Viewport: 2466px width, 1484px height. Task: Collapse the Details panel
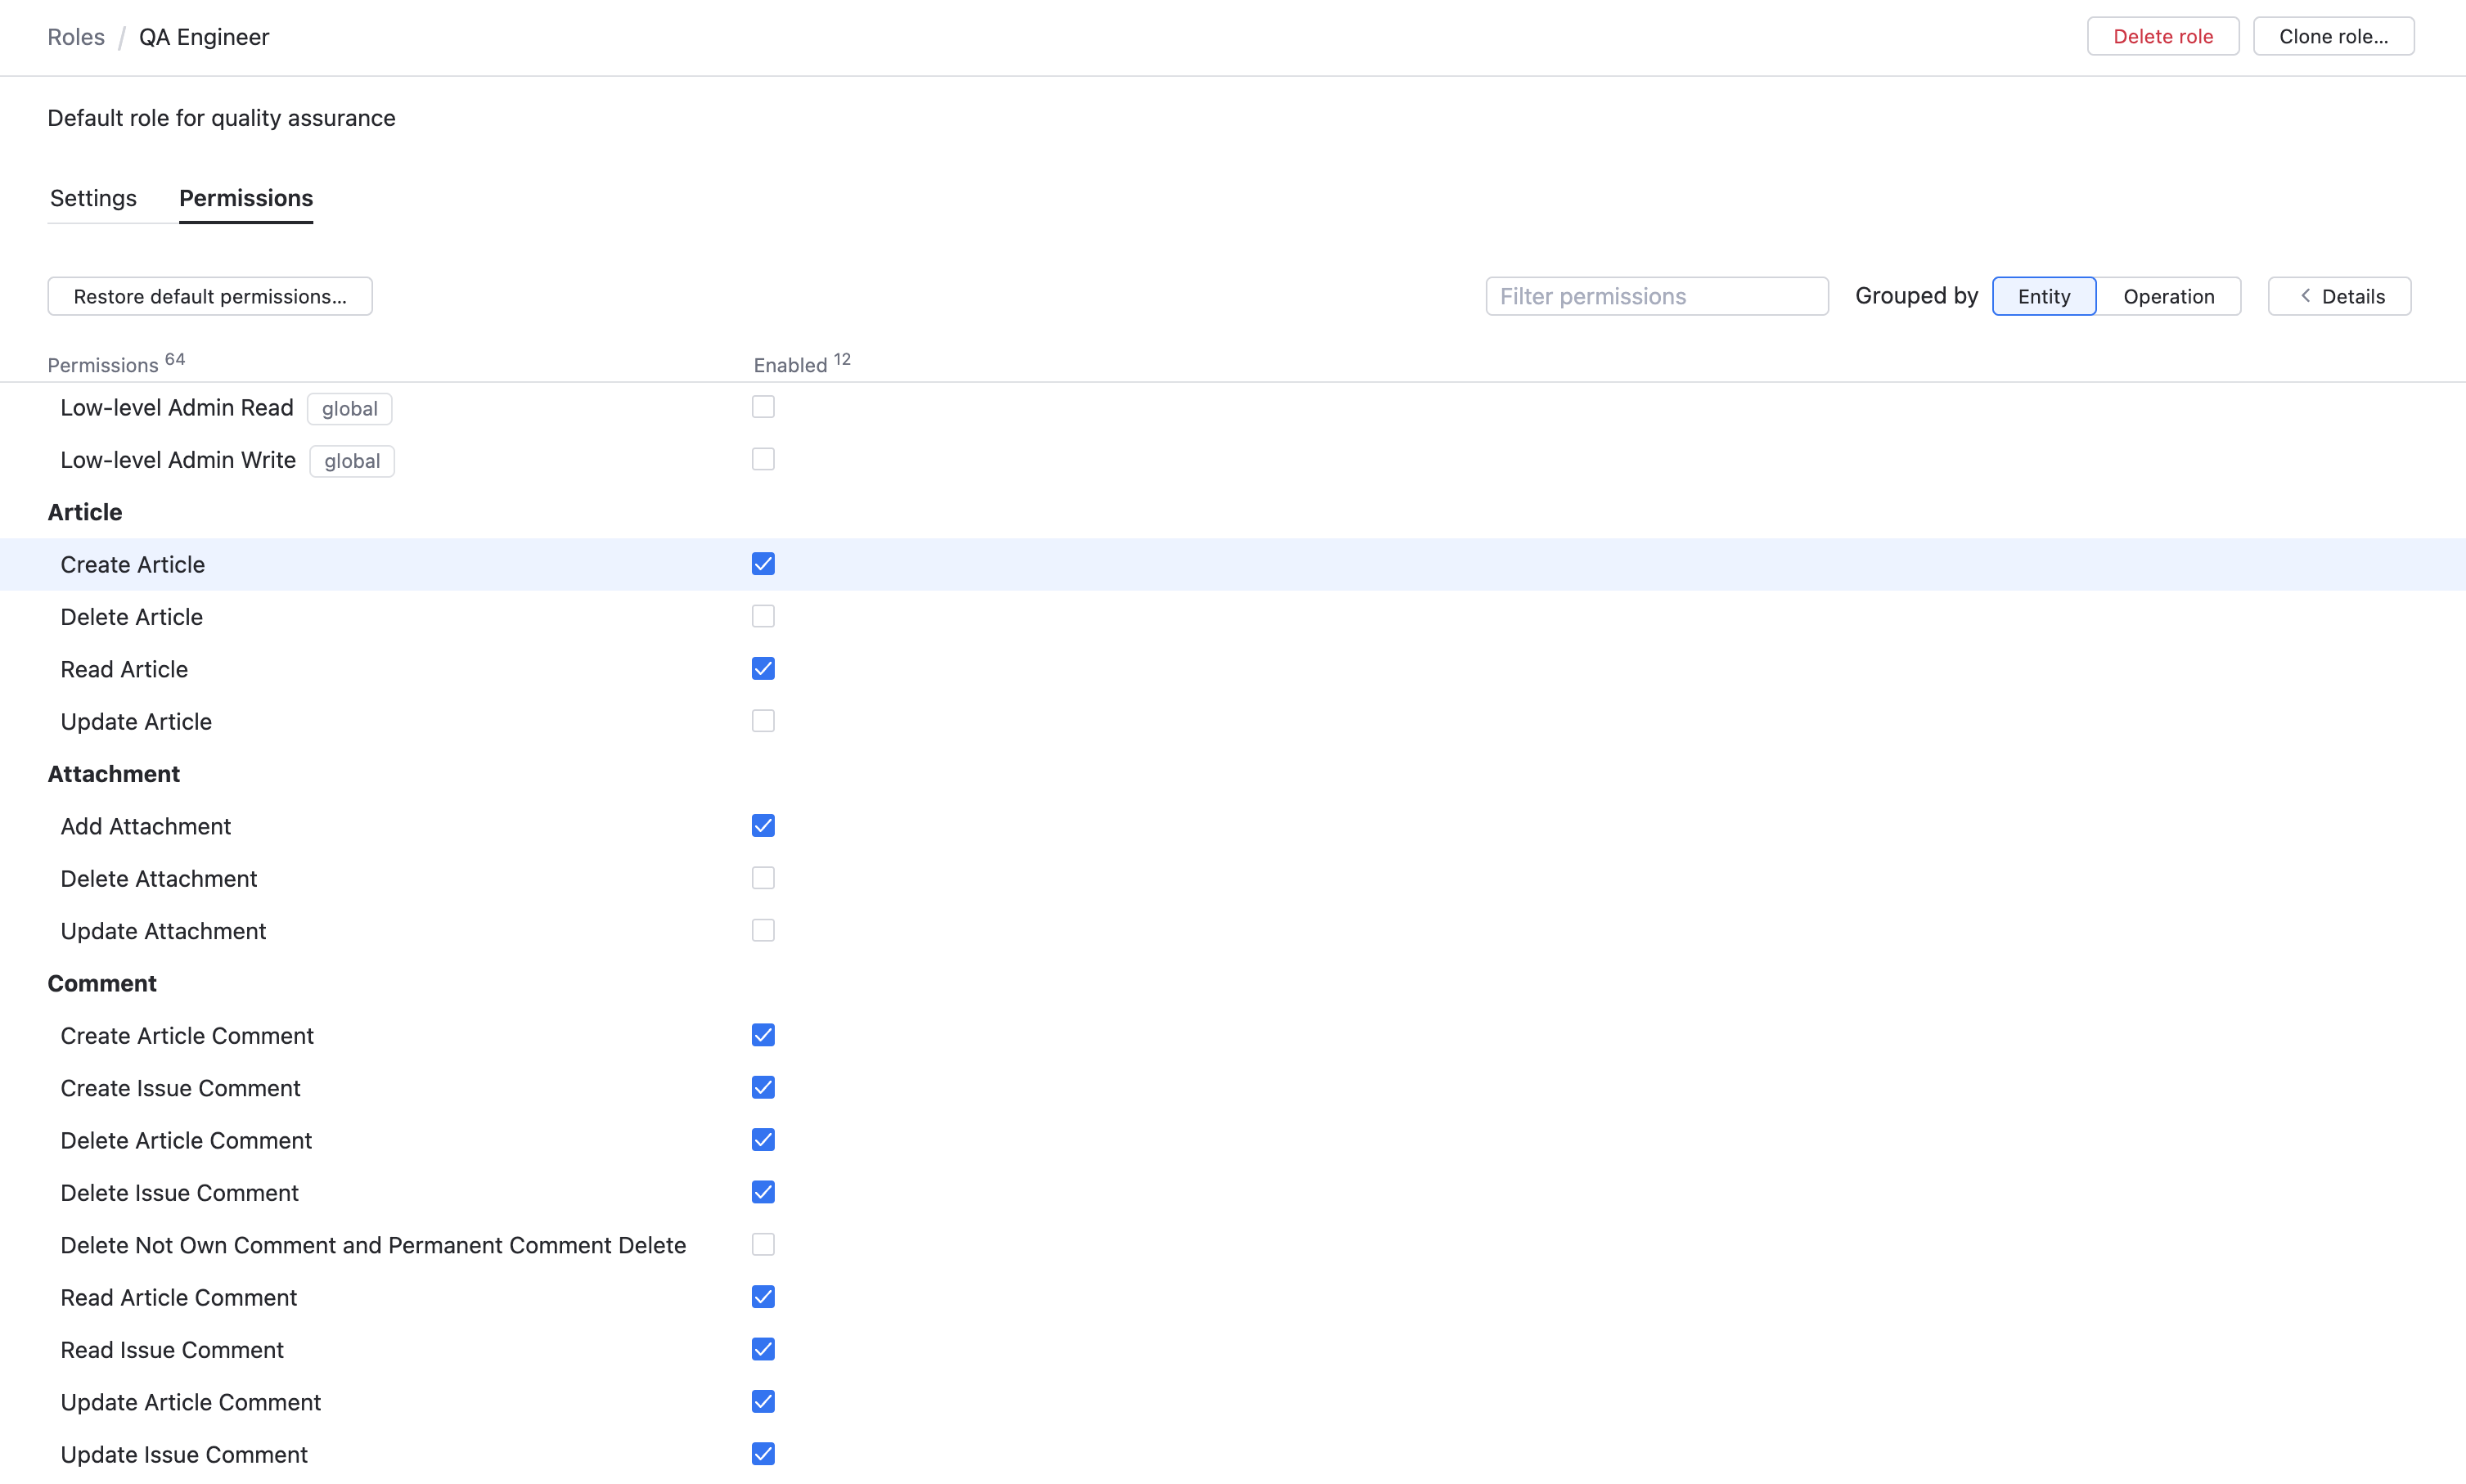[x=2339, y=296]
